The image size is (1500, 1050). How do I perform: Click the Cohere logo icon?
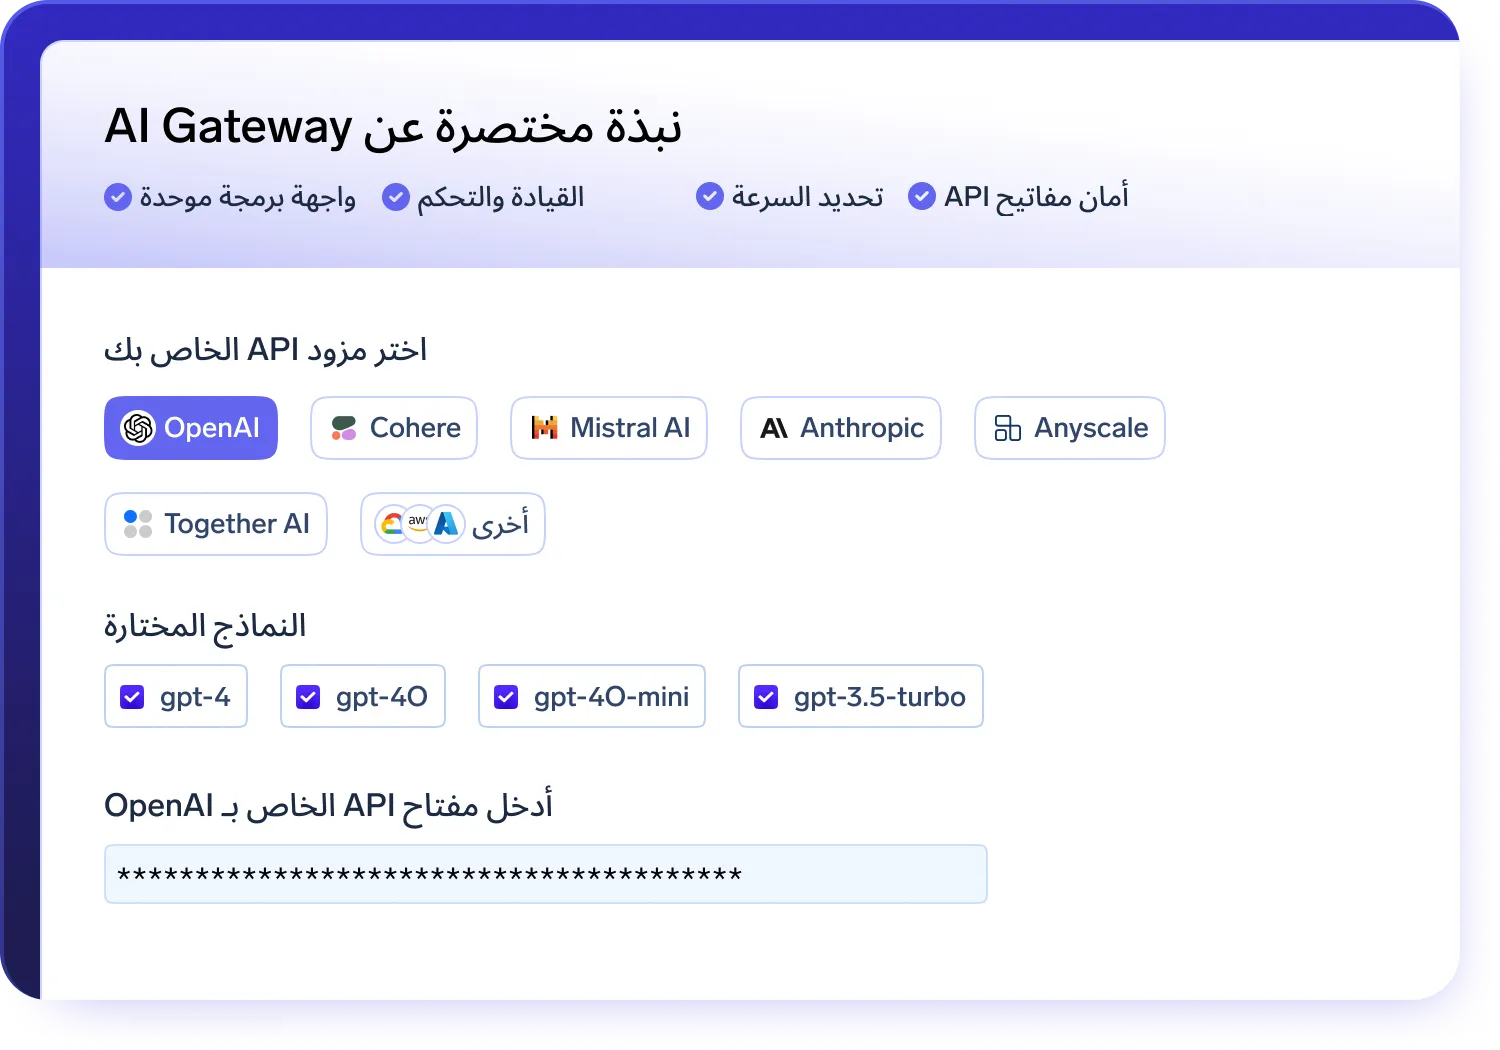pyautogui.click(x=344, y=428)
